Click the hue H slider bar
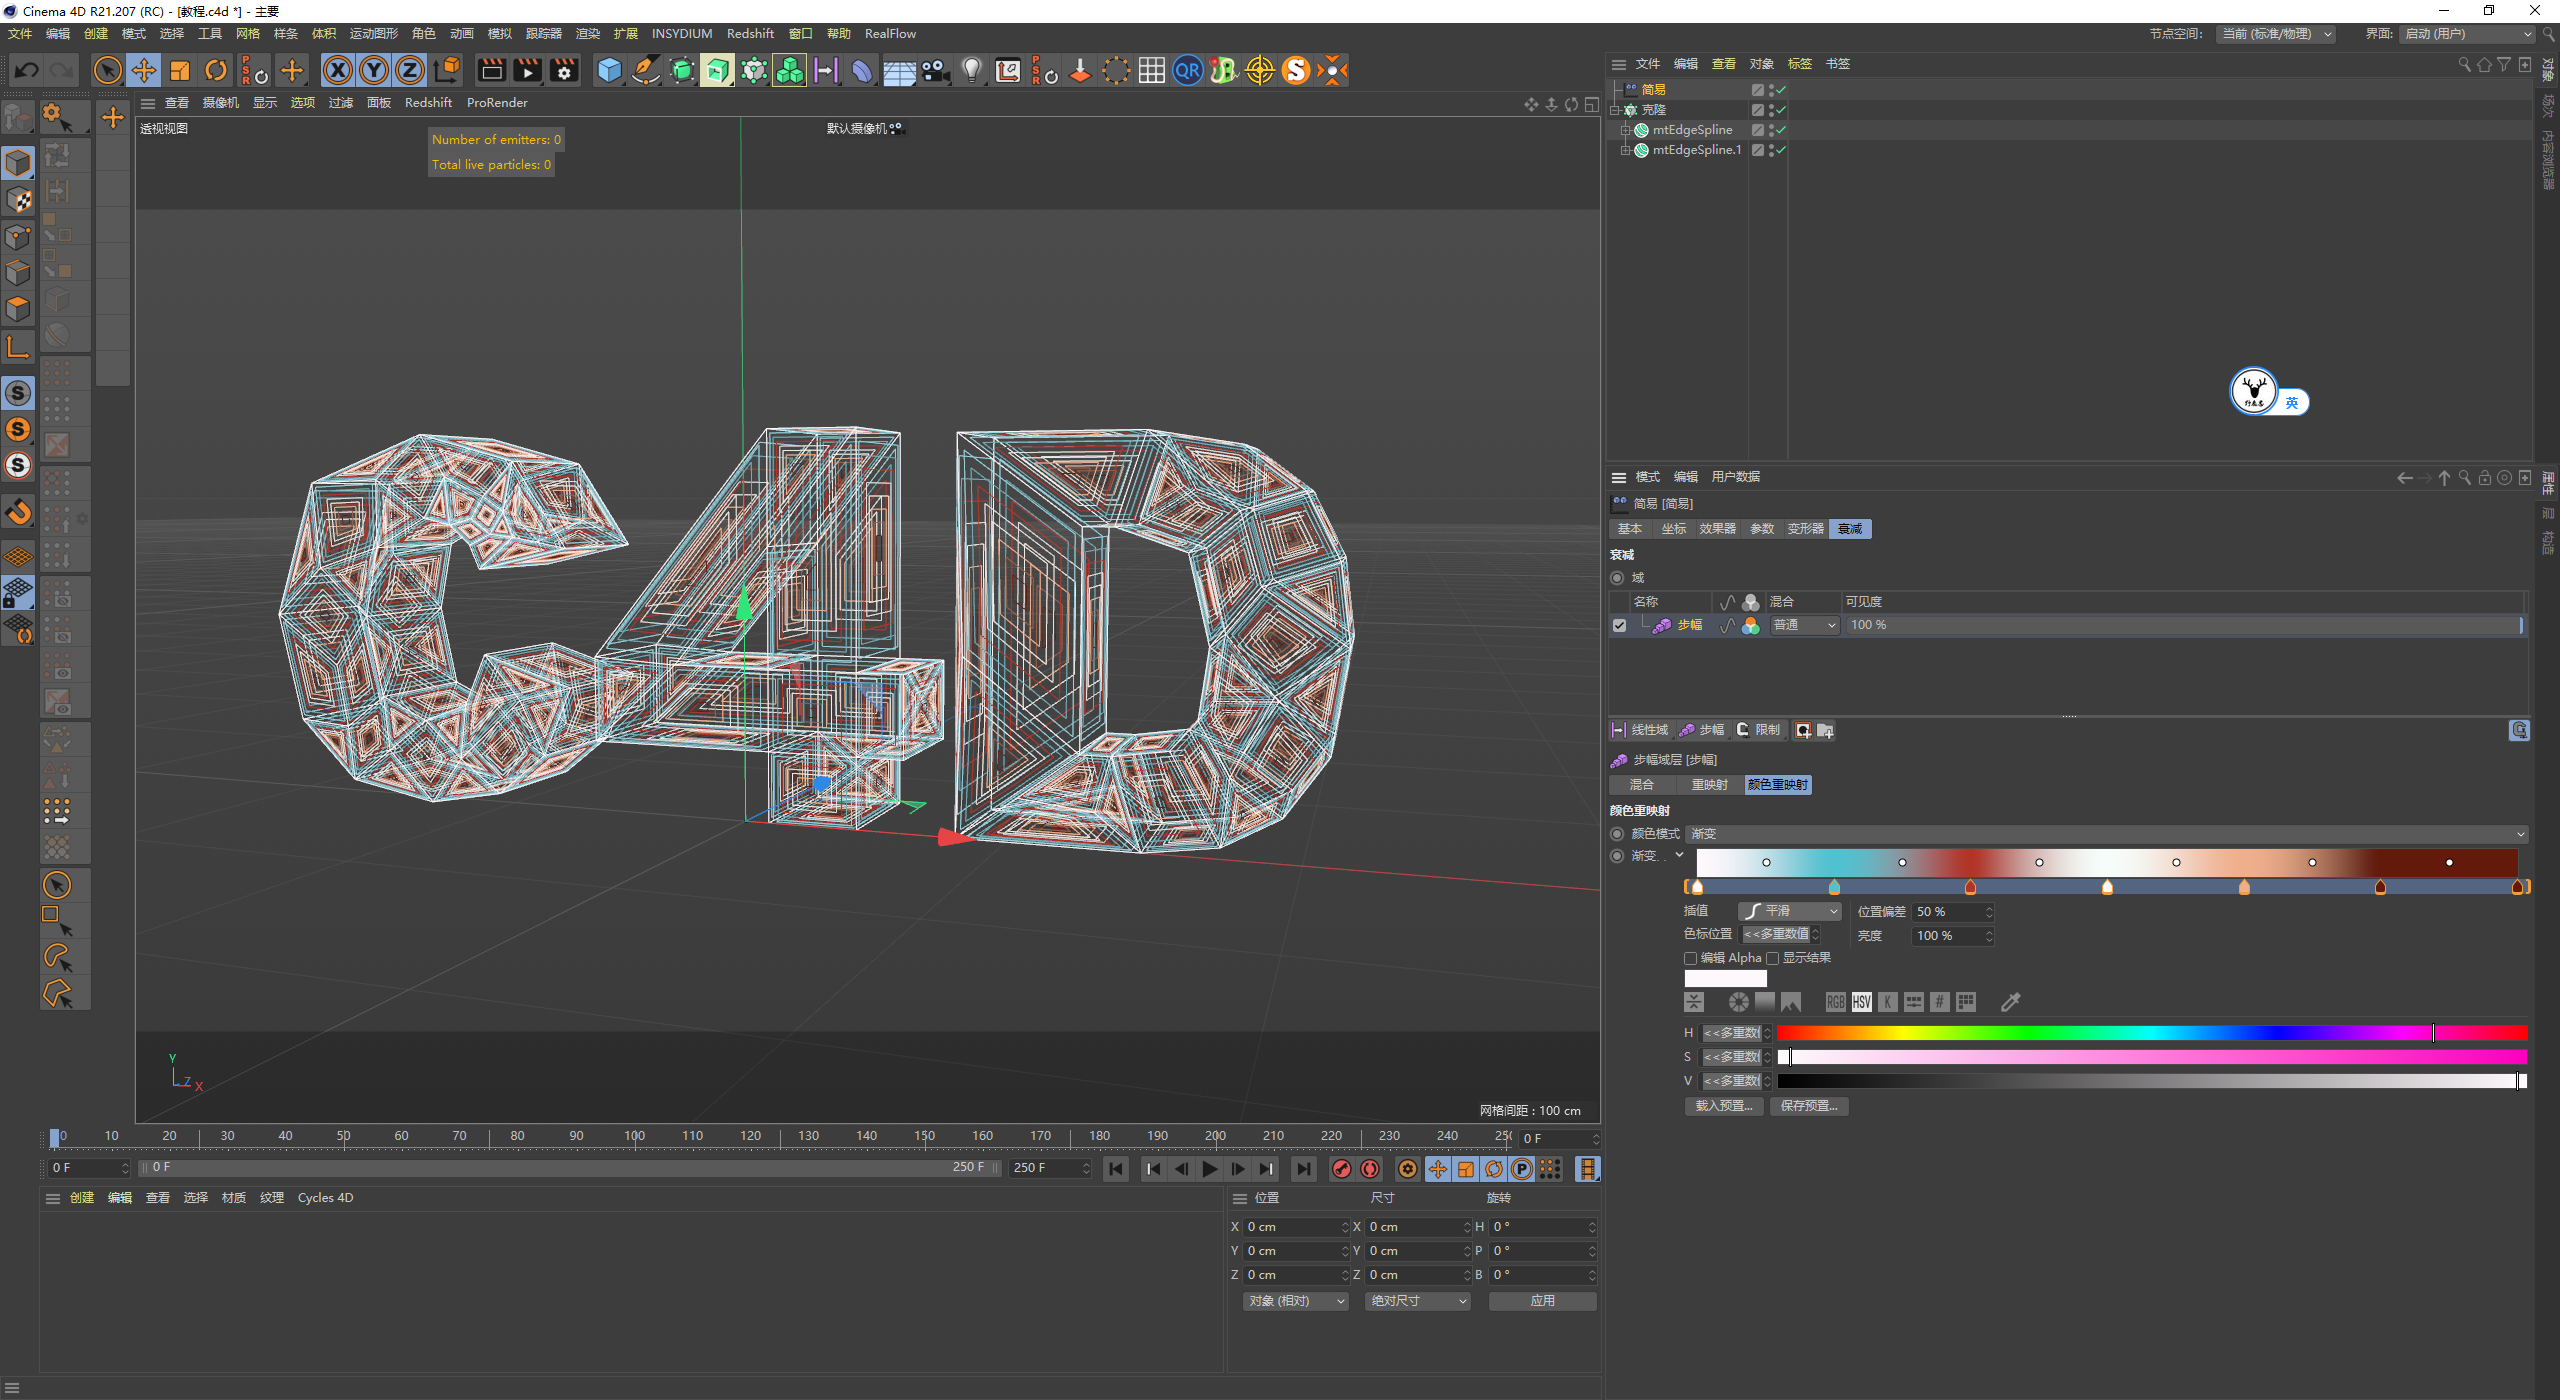This screenshot has height=1400, width=2560. [2152, 1033]
